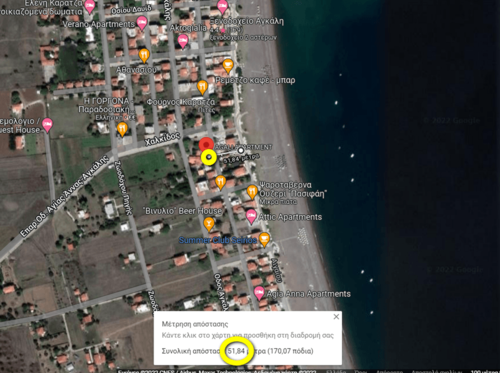Image resolution: width=500 pixels, height=373 pixels.
Task: Select the Guest House hotel pin
Action: pyautogui.click(x=47, y=125)
